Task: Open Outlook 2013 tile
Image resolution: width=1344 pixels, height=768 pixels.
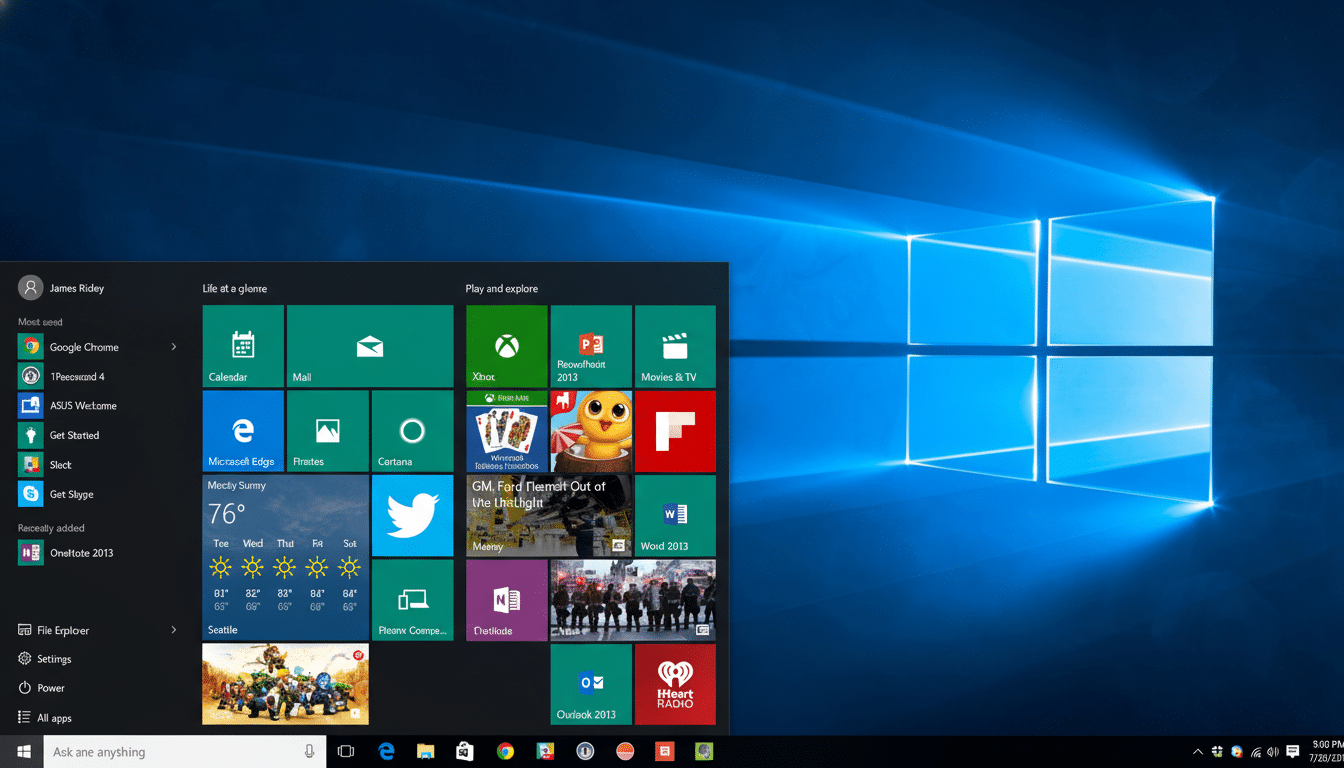Action: (590, 684)
